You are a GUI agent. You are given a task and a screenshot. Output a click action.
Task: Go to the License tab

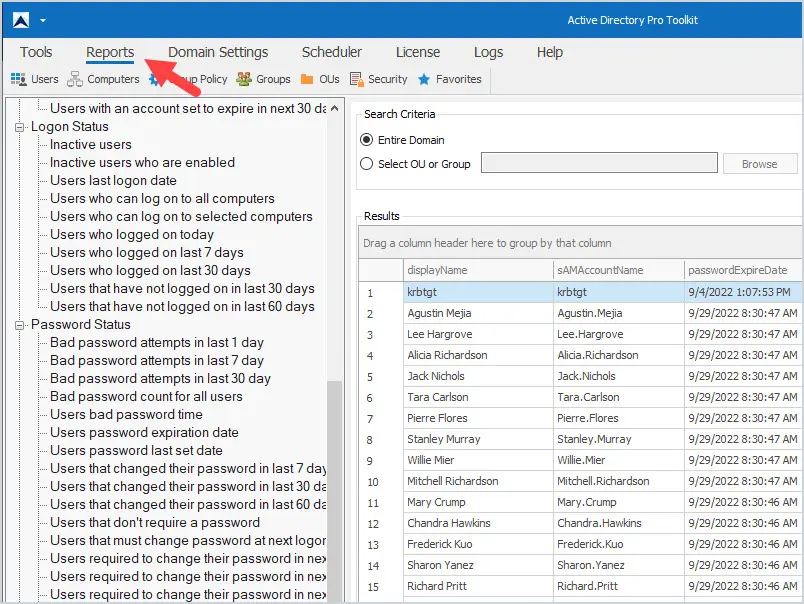coord(418,52)
